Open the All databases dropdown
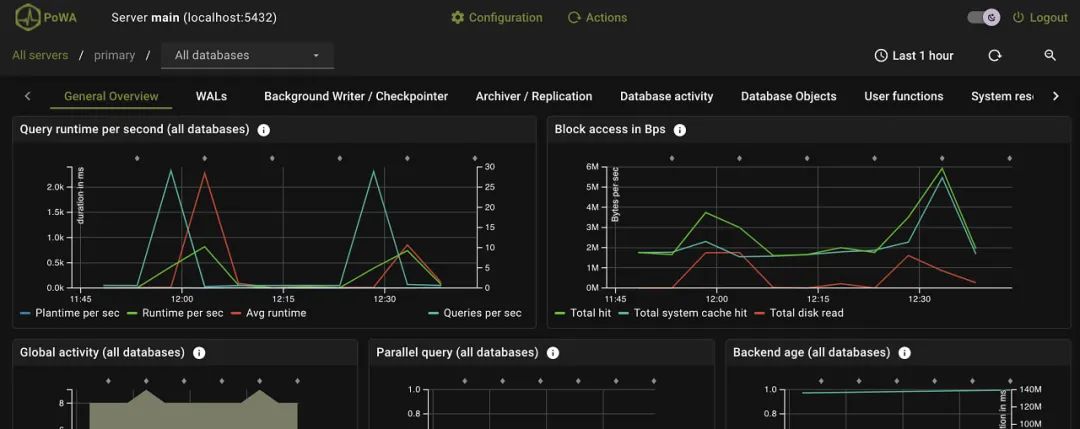The width and height of the screenshot is (1080, 429). tap(247, 55)
